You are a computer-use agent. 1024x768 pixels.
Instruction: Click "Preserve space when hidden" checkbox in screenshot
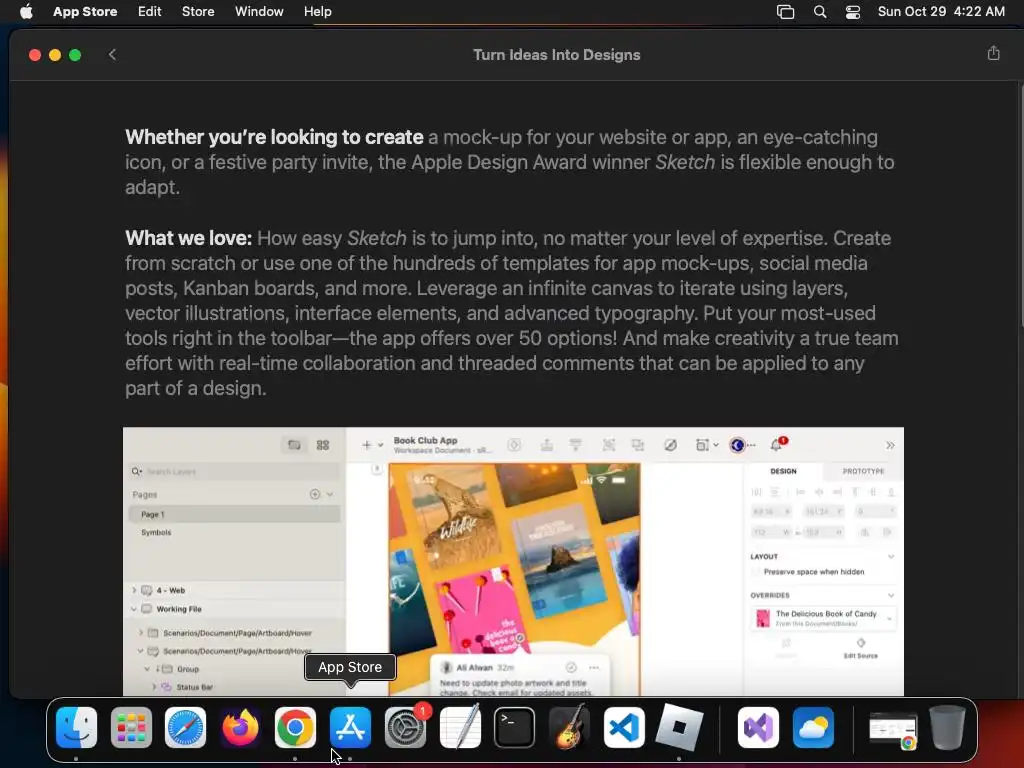(756, 572)
